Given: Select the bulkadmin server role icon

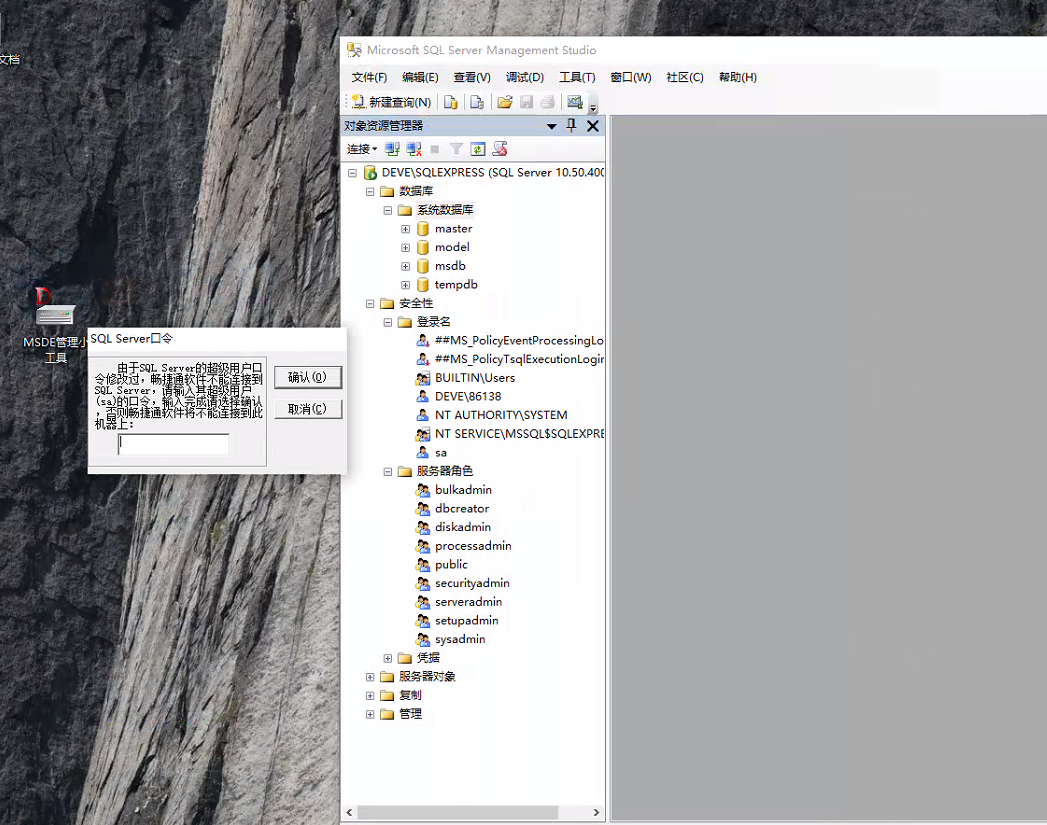Looking at the screenshot, I should [x=423, y=490].
